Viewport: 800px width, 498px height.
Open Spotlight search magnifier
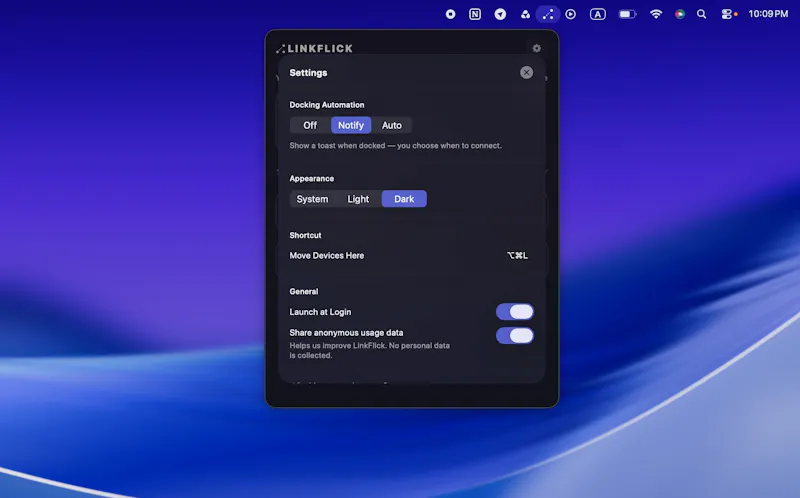click(702, 14)
